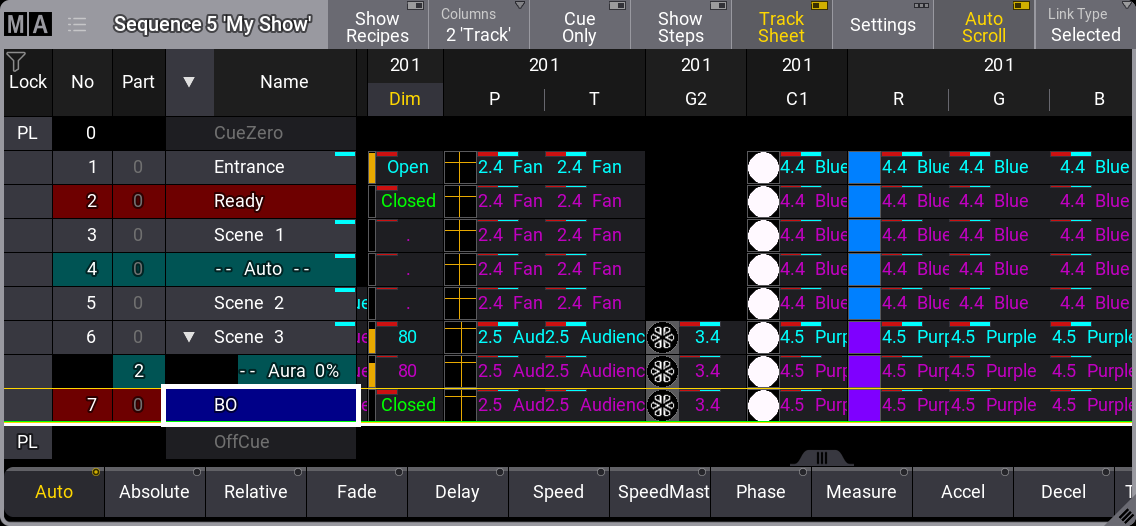The image size is (1136, 526).
Task: Click the 3.4 G2 value in Scene 3 row
Action: coord(707,337)
